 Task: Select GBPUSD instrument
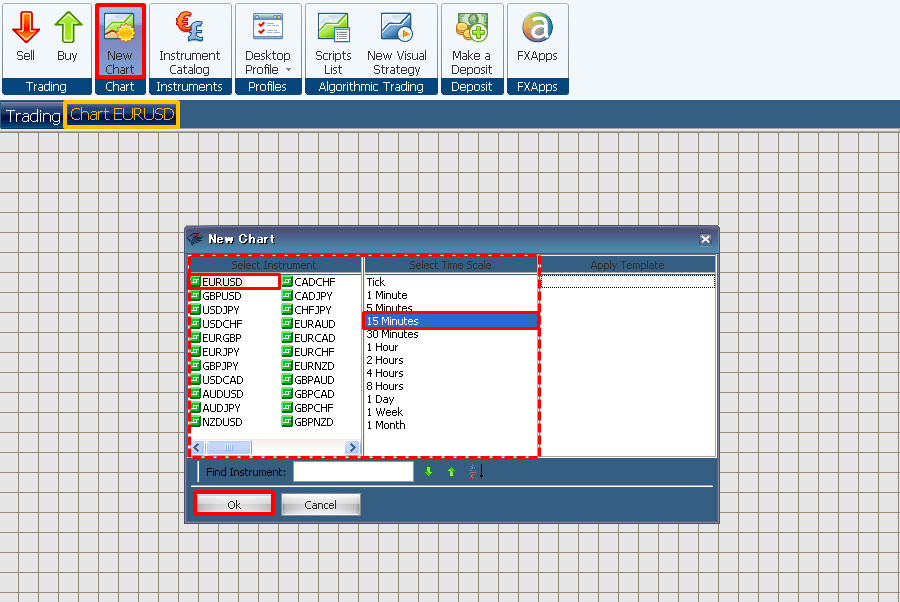[215, 296]
